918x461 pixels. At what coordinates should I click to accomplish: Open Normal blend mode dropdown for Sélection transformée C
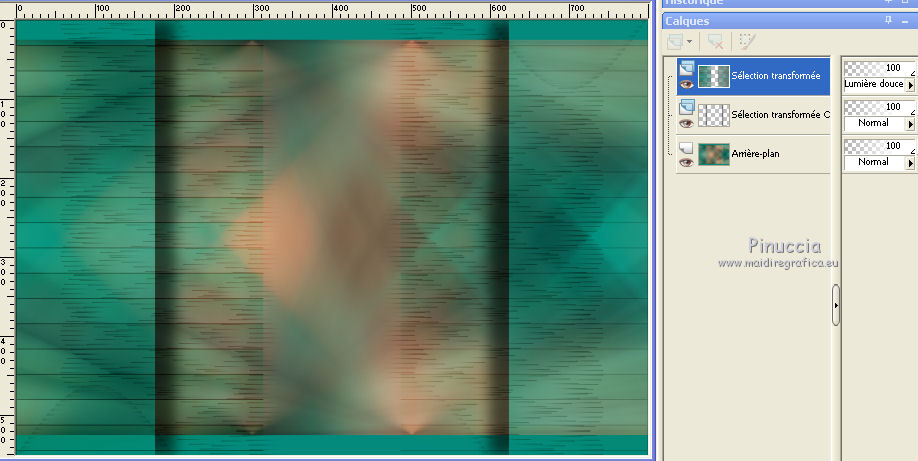(910, 124)
